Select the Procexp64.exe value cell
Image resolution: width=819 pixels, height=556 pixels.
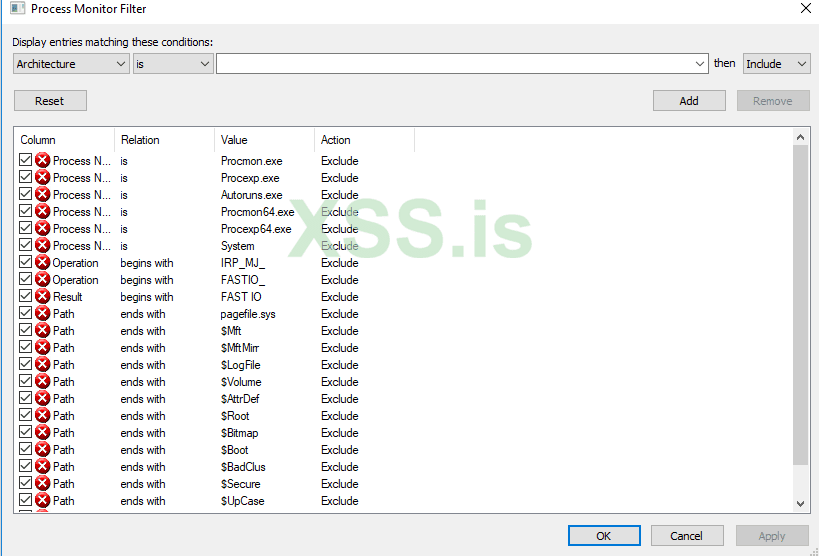pos(256,229)
